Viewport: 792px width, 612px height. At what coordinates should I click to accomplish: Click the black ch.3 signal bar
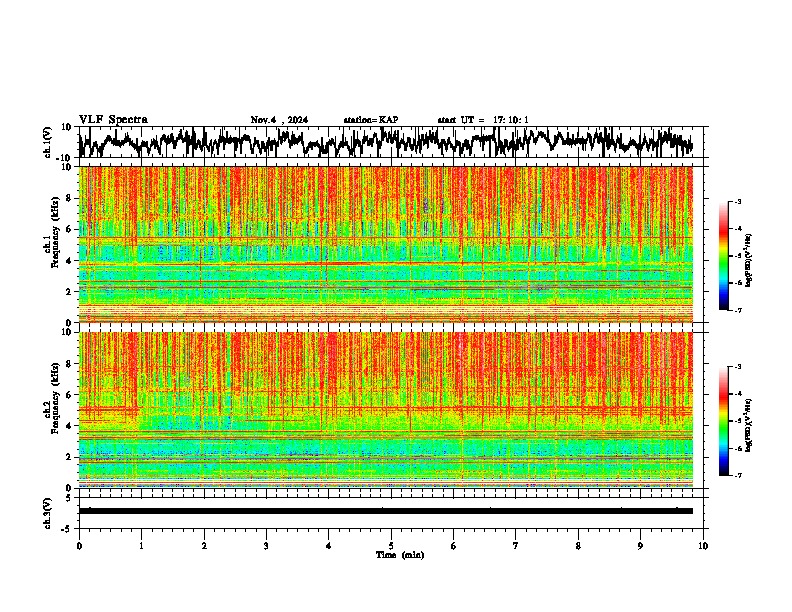pyautogui.click(x=386, y=511)
